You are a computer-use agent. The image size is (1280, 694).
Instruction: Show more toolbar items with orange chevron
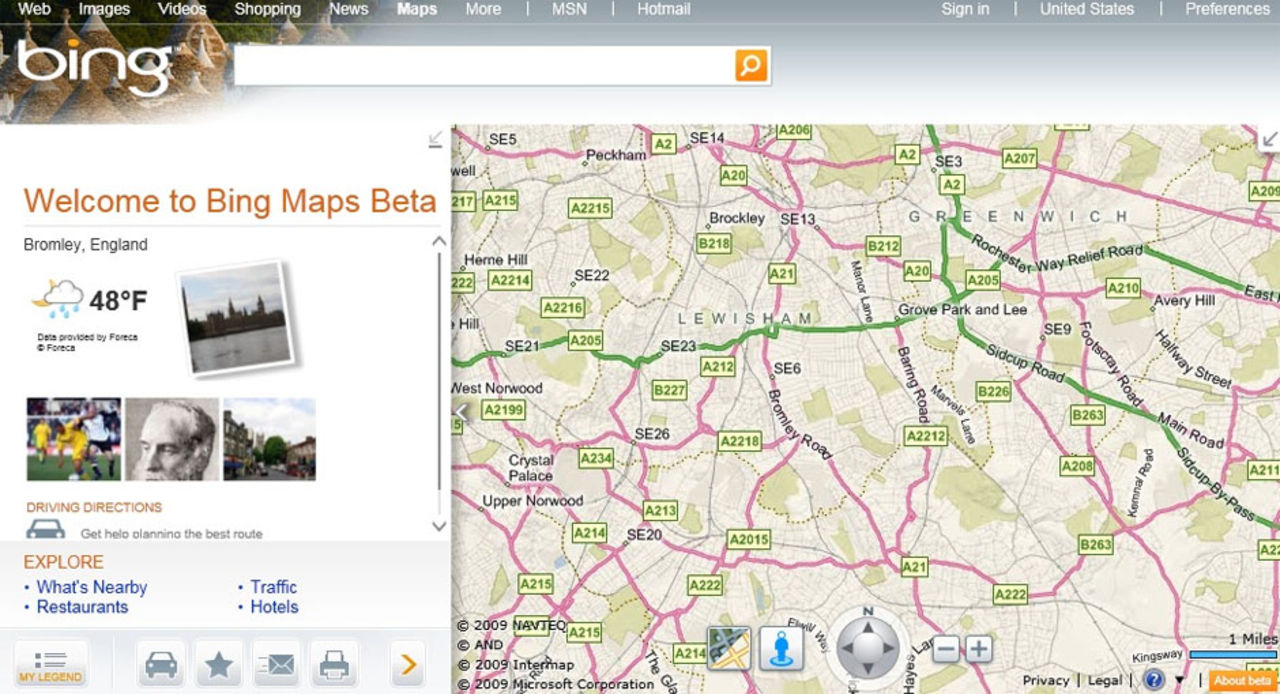[x=407, y=665]
